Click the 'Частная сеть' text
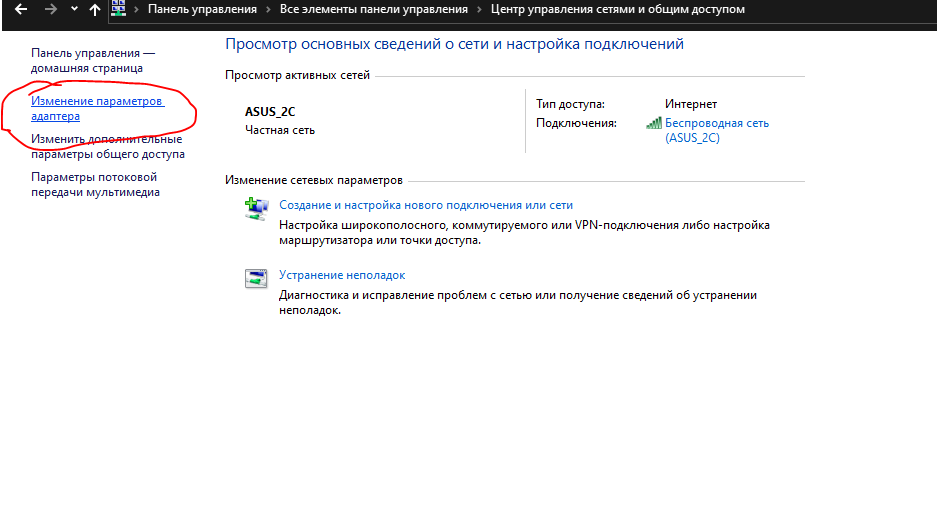The width and height of the screenshot is (937, 530). click(280, 130)
